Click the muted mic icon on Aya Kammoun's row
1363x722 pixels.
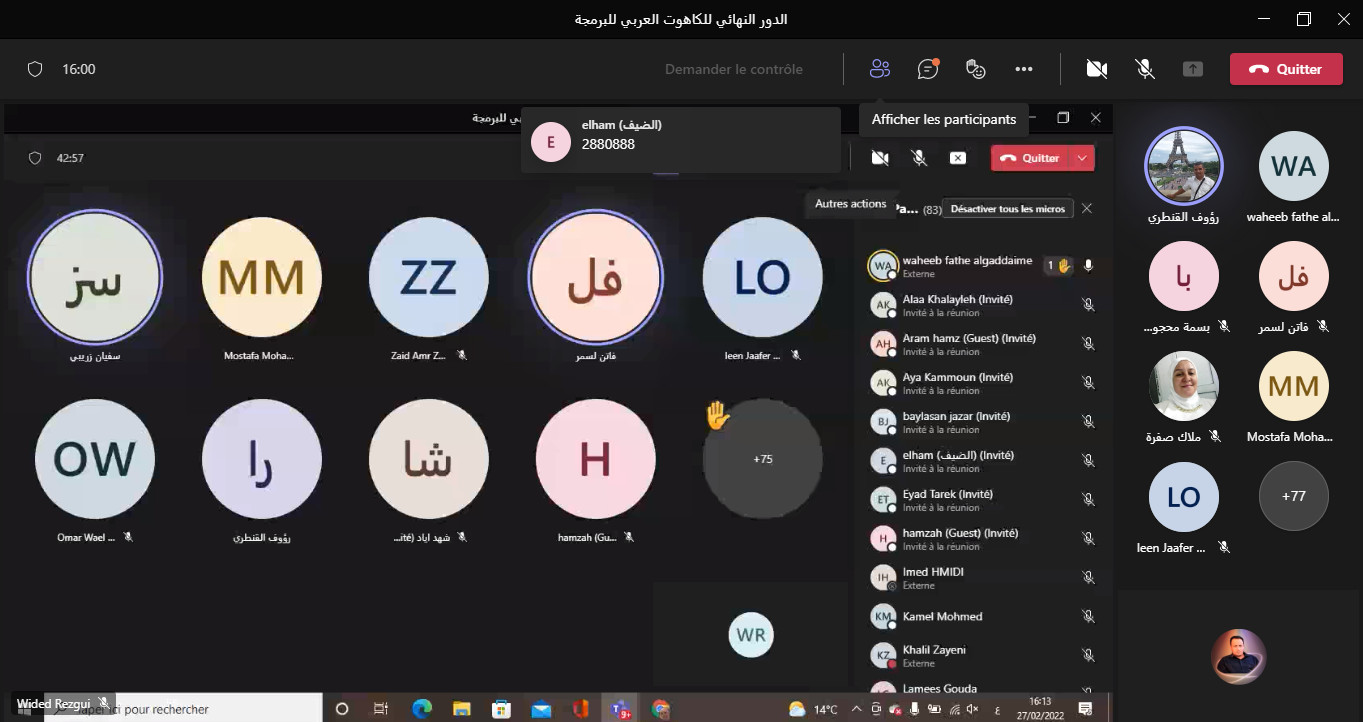point(1088,382)
